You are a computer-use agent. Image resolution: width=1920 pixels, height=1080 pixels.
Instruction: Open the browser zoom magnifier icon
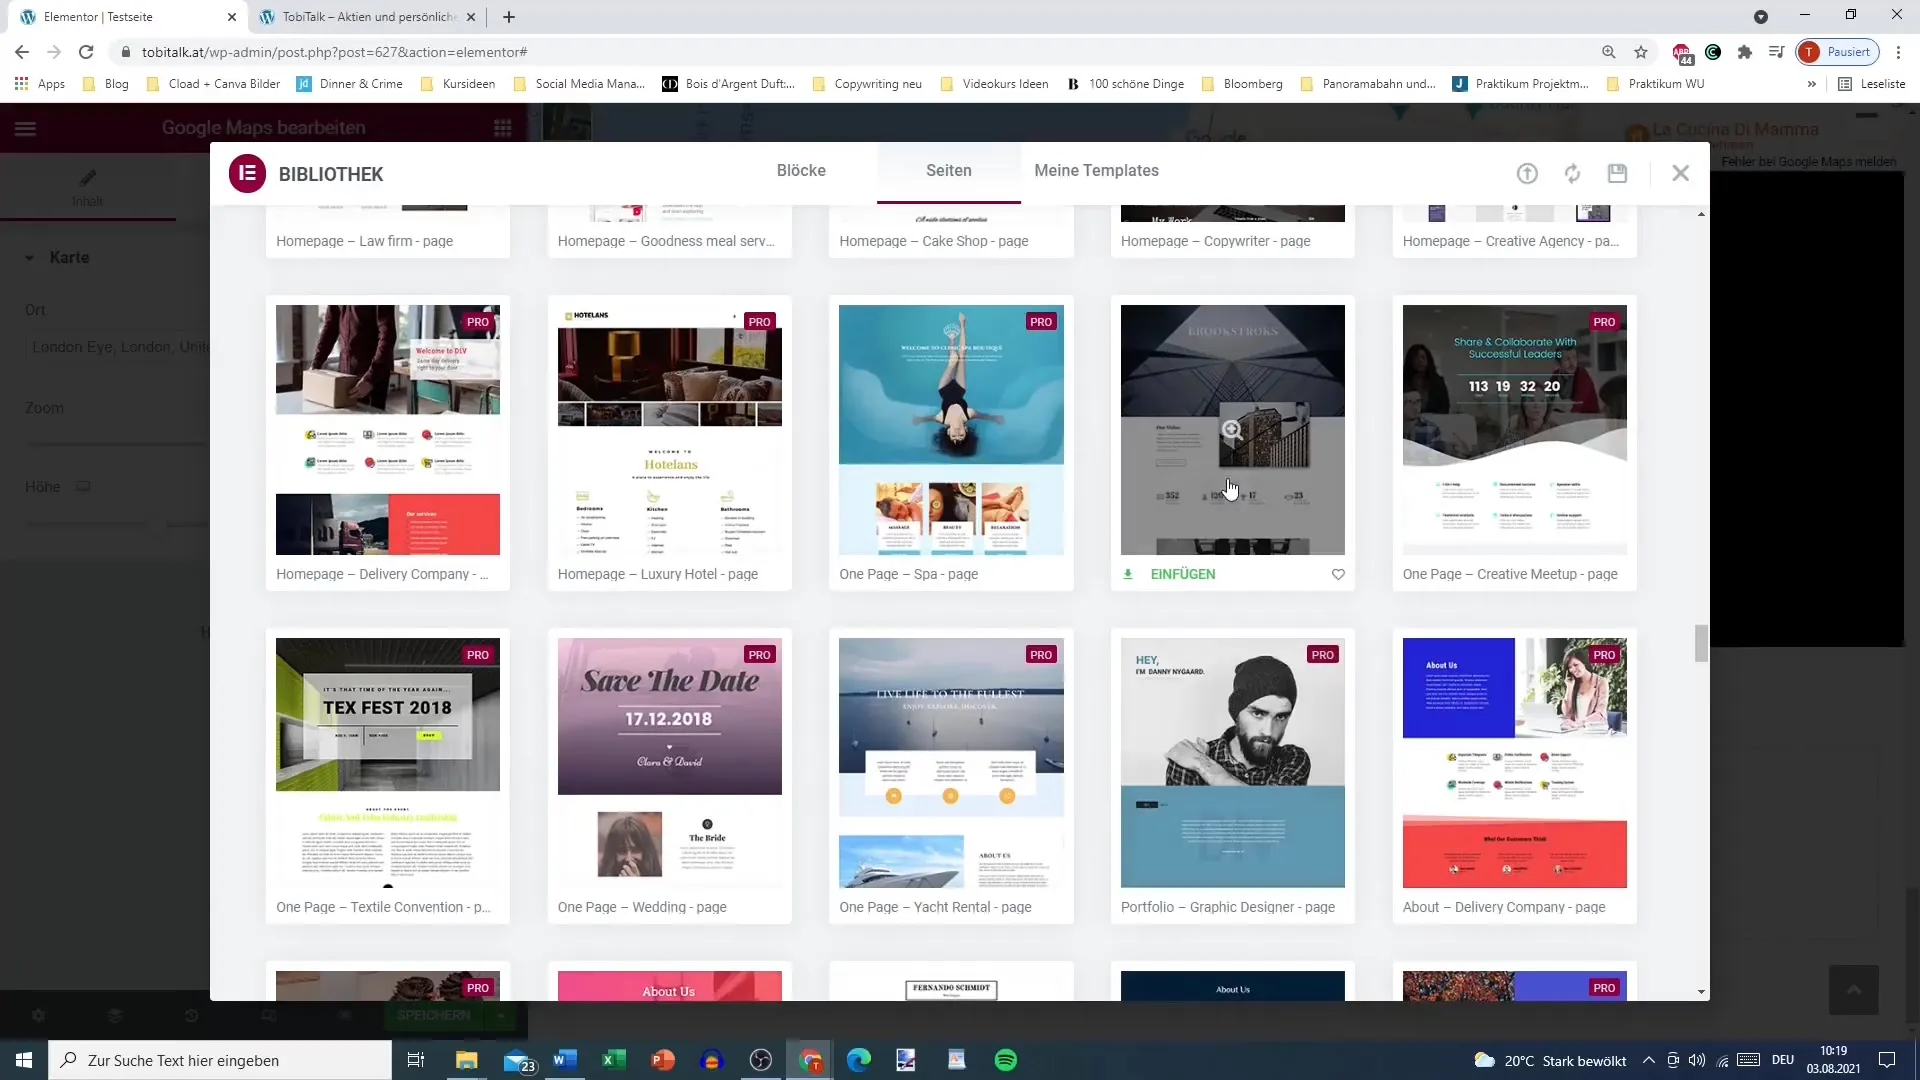click(1609, 52)
